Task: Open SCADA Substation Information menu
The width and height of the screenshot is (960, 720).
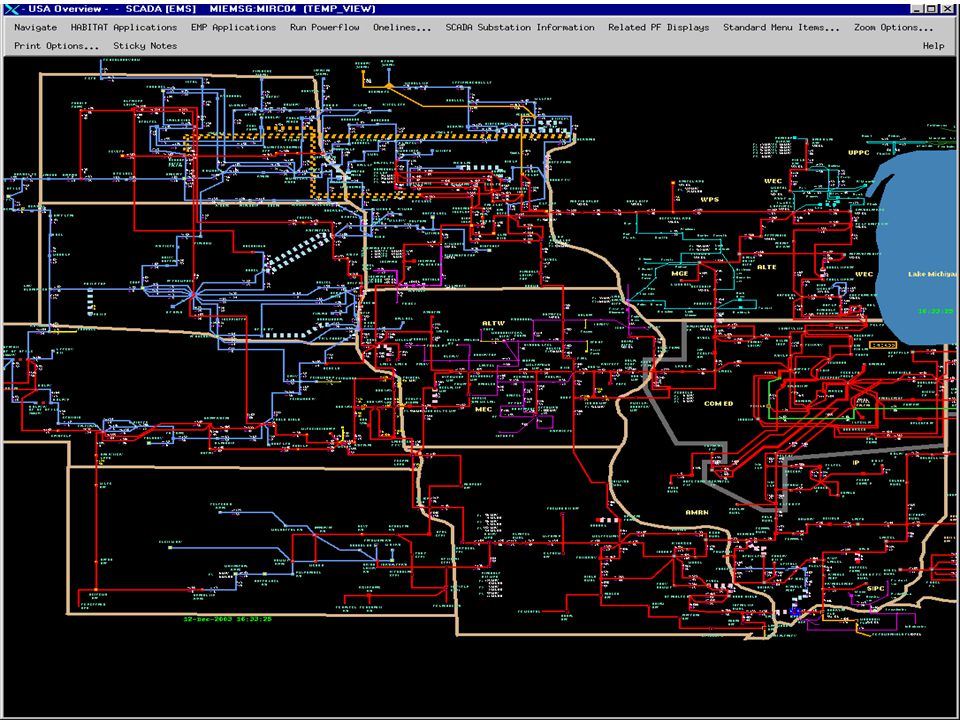Action: pos(520,28)
